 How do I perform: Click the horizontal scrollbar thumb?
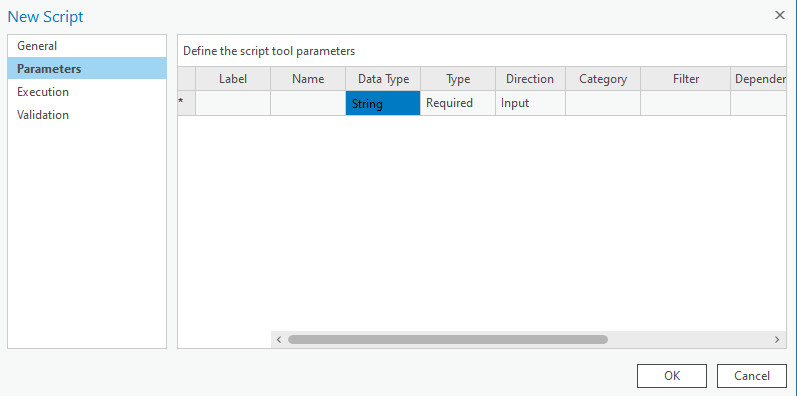[447, 340]
